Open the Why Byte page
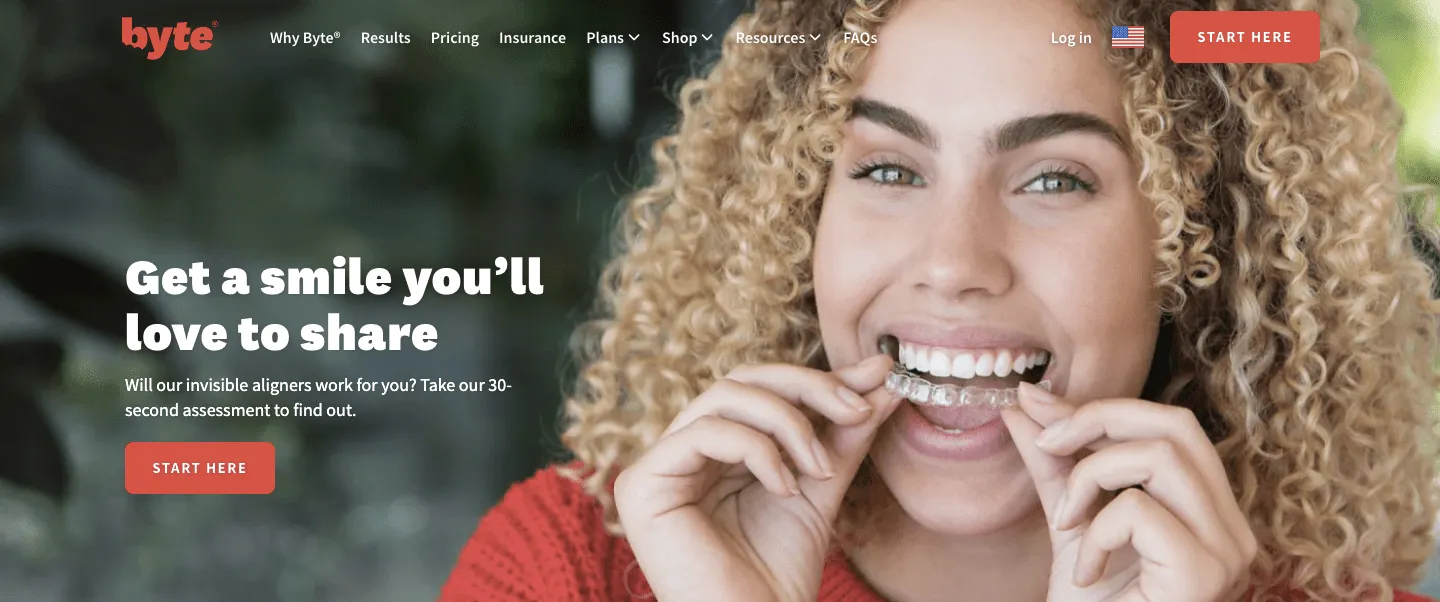Screen dimensions: 1440x602 click(x=305, y=38)
